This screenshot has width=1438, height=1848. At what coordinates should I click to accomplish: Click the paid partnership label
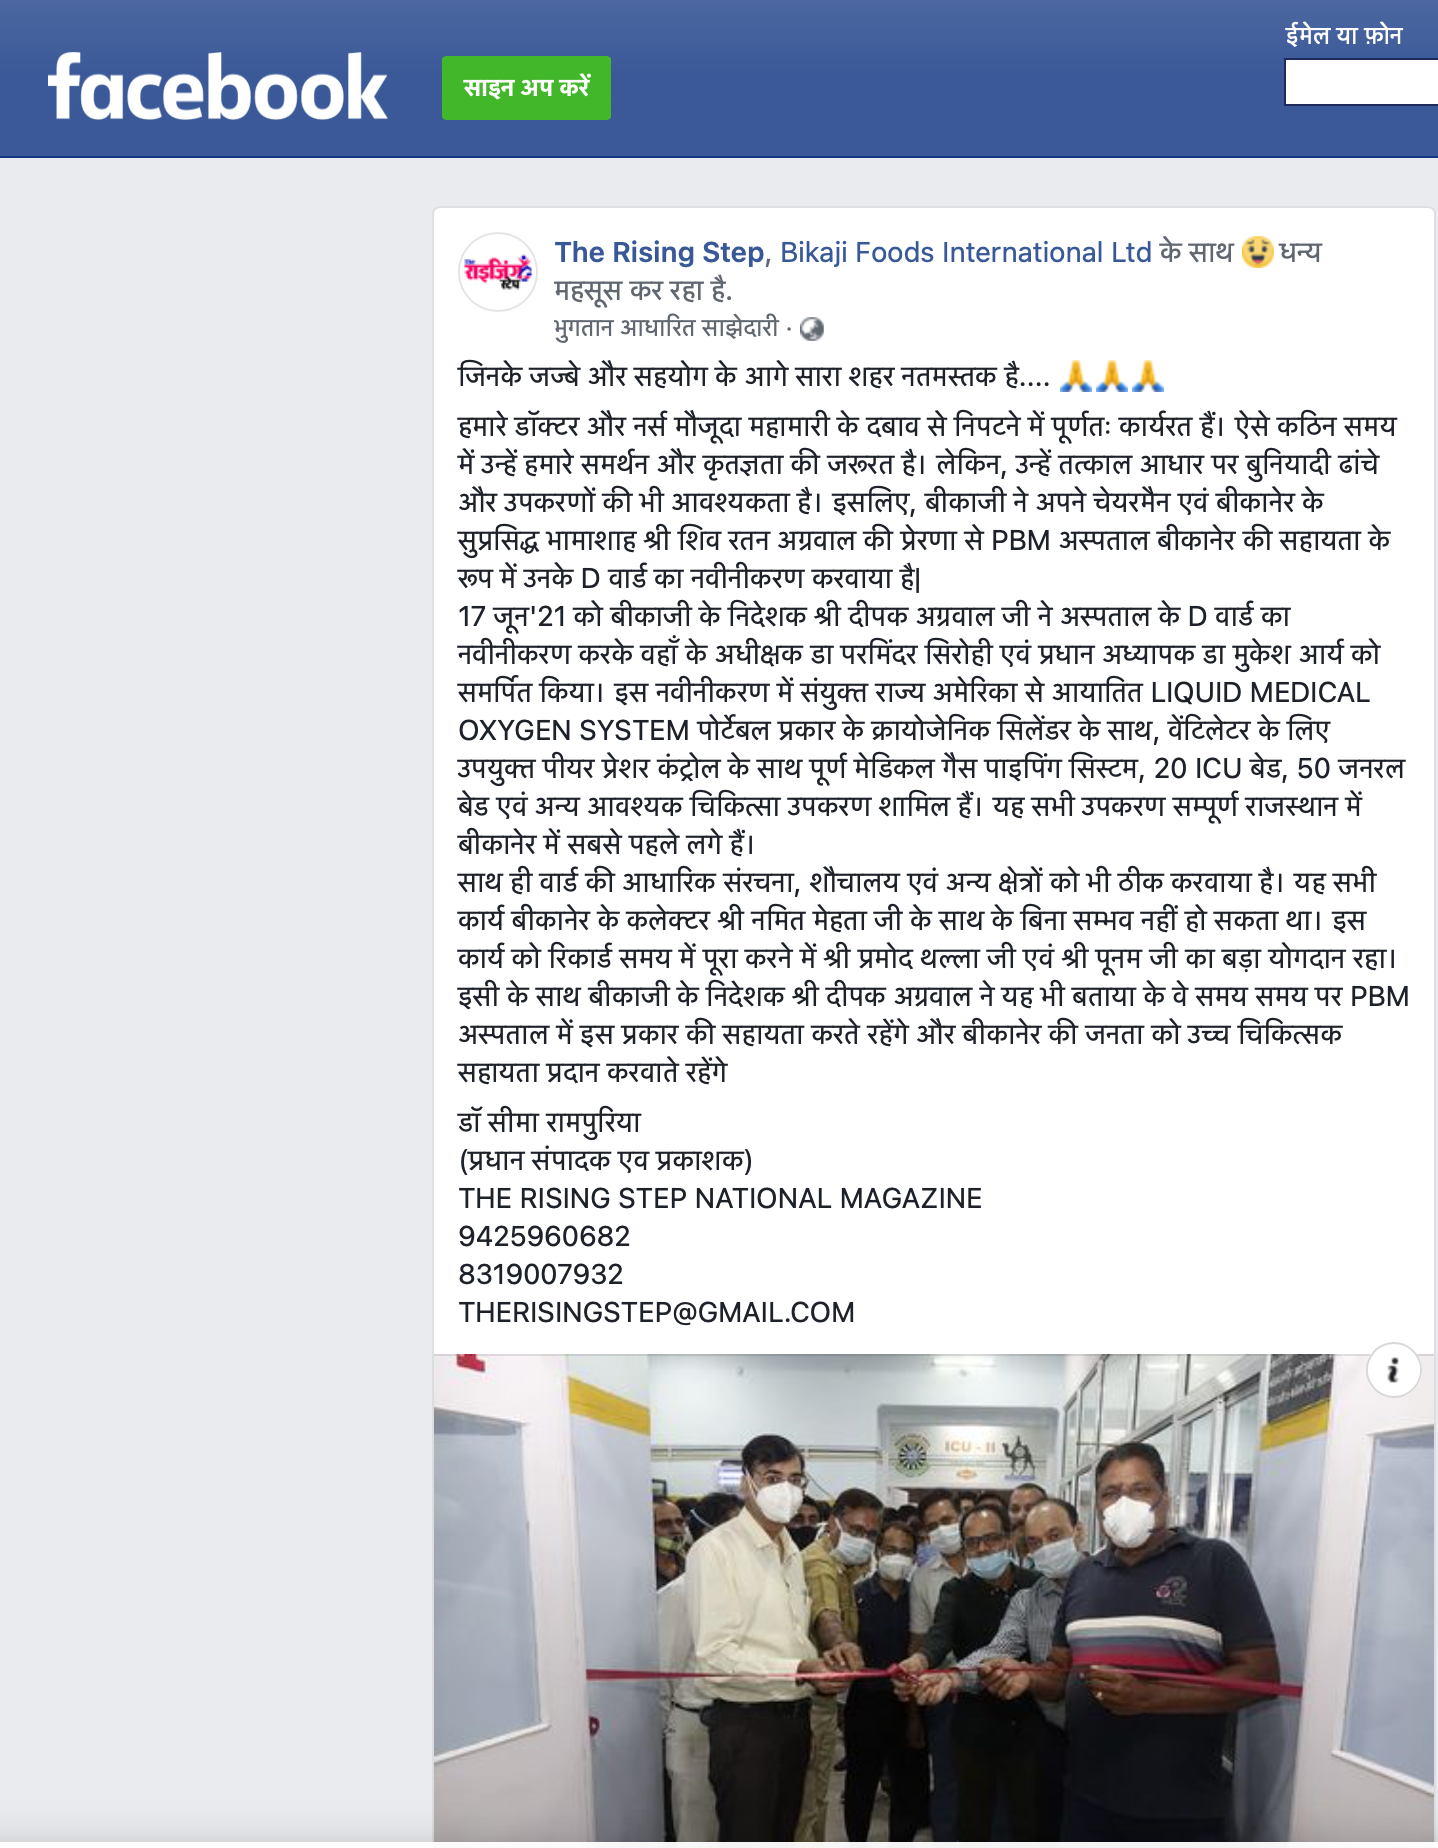click(x=666, y=328)
